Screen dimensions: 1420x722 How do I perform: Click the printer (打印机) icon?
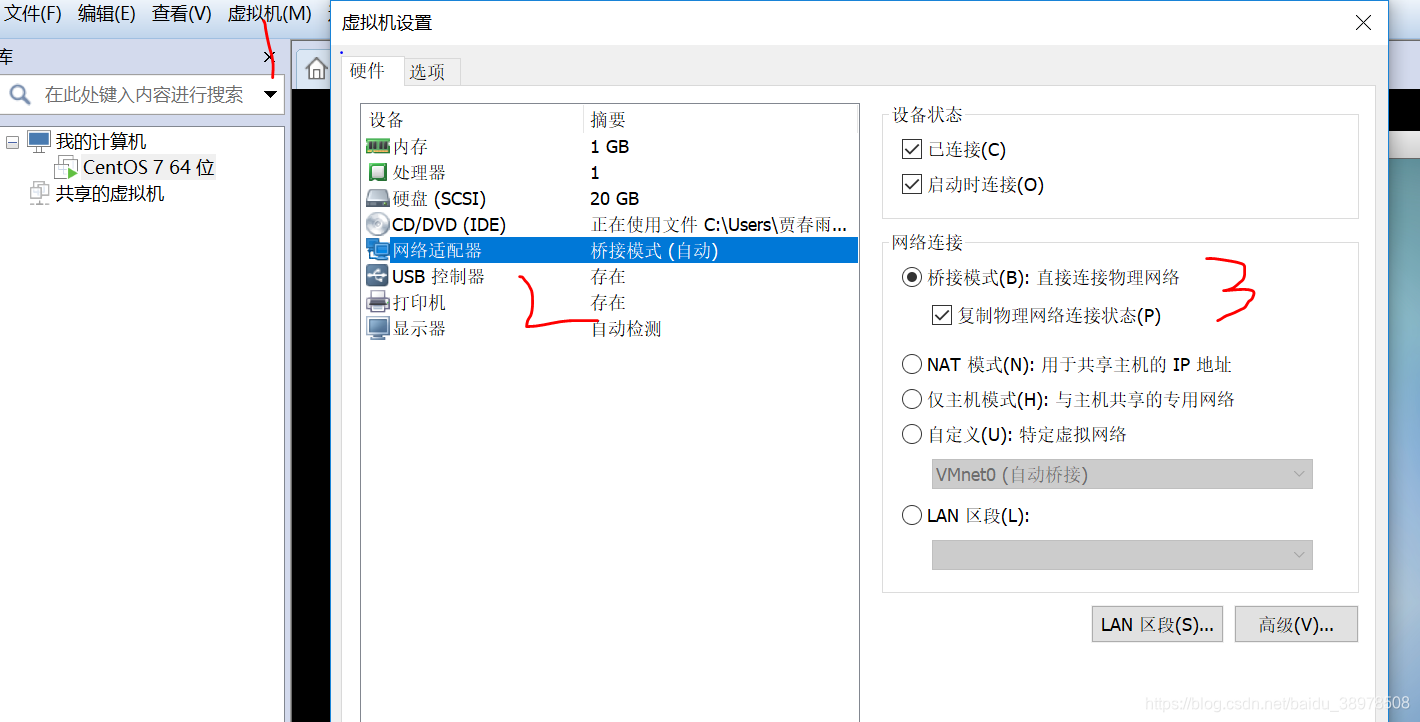(x=378, y=303)
